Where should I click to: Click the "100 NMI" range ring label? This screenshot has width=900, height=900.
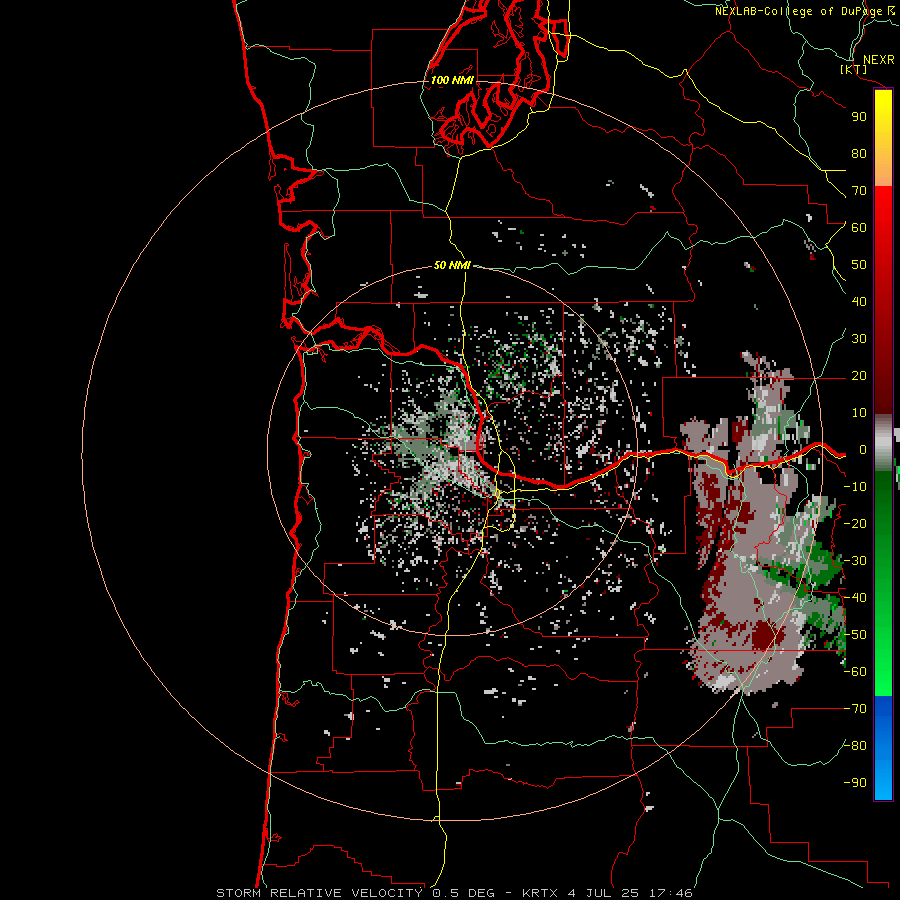coord(452,80)
